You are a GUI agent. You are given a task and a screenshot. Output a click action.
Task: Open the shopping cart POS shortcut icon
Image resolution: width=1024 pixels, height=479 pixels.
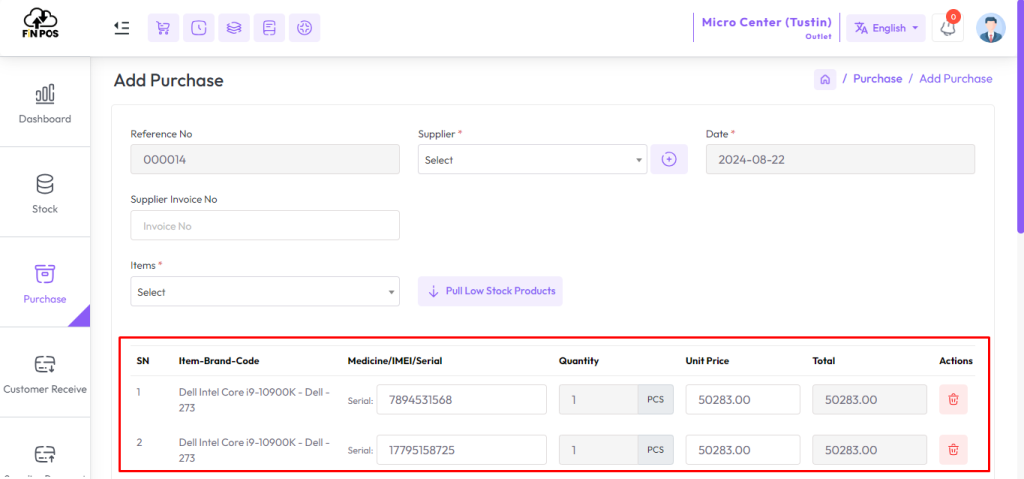click(x=163, y=28)
